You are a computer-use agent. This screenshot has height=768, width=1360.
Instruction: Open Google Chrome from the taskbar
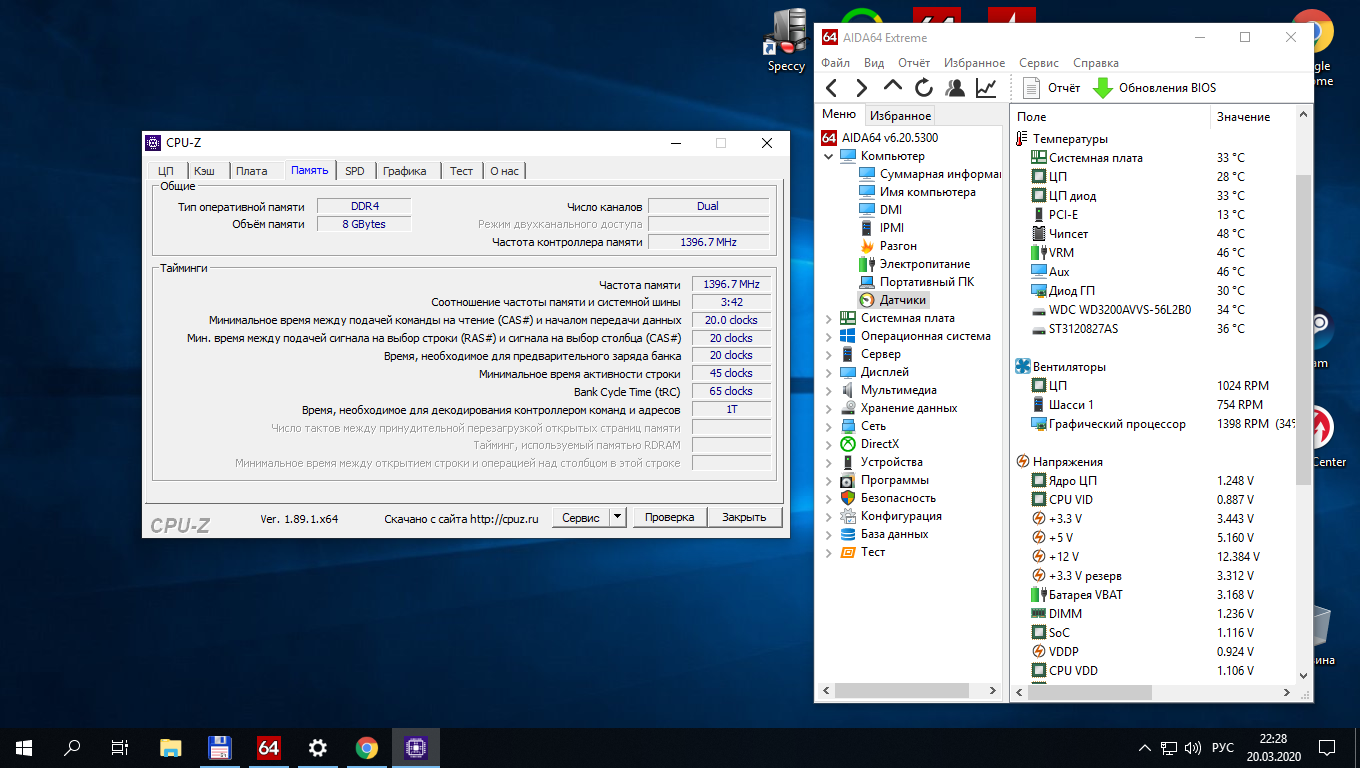367,747
